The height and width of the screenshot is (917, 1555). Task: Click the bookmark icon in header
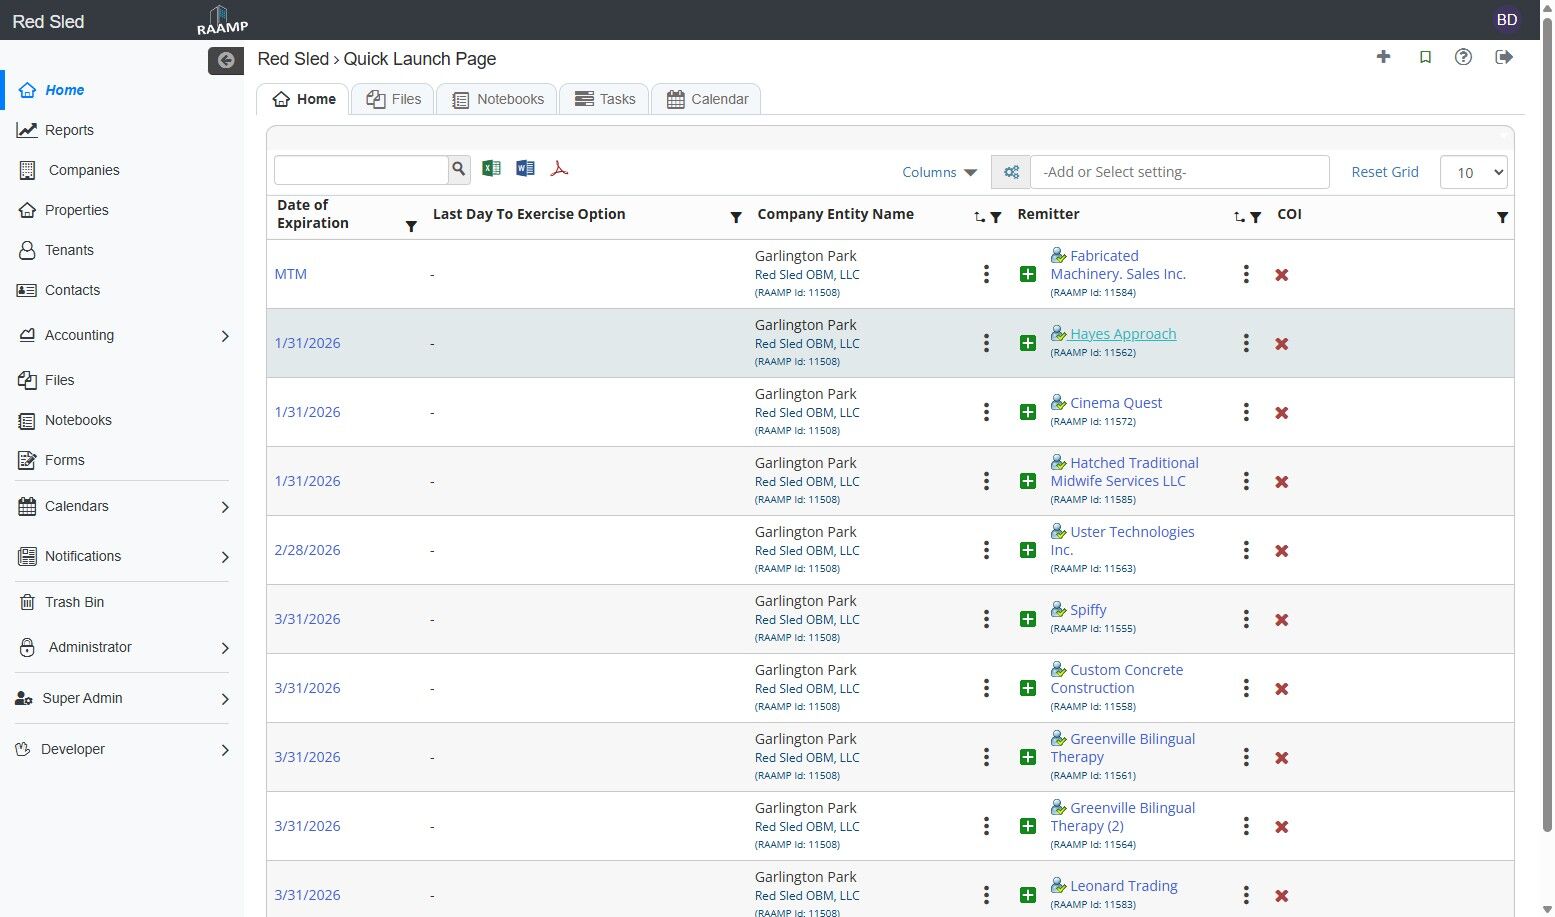[x=1425, y=57]
